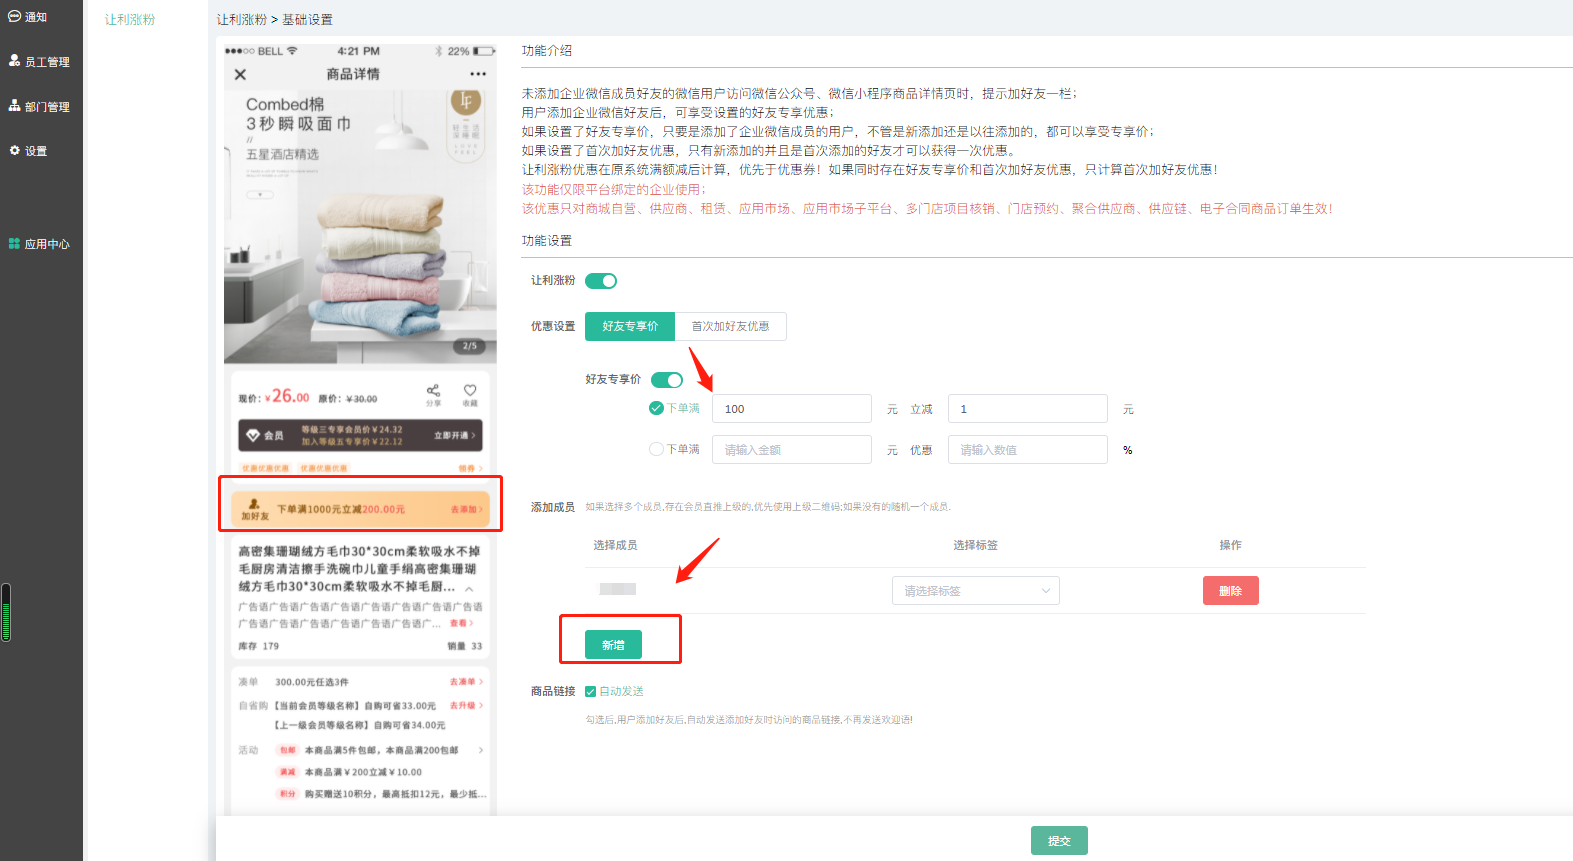1573x861 pixels.
Task: Open the three-dot menu in phone preview
Action: (x=478, y=74)
